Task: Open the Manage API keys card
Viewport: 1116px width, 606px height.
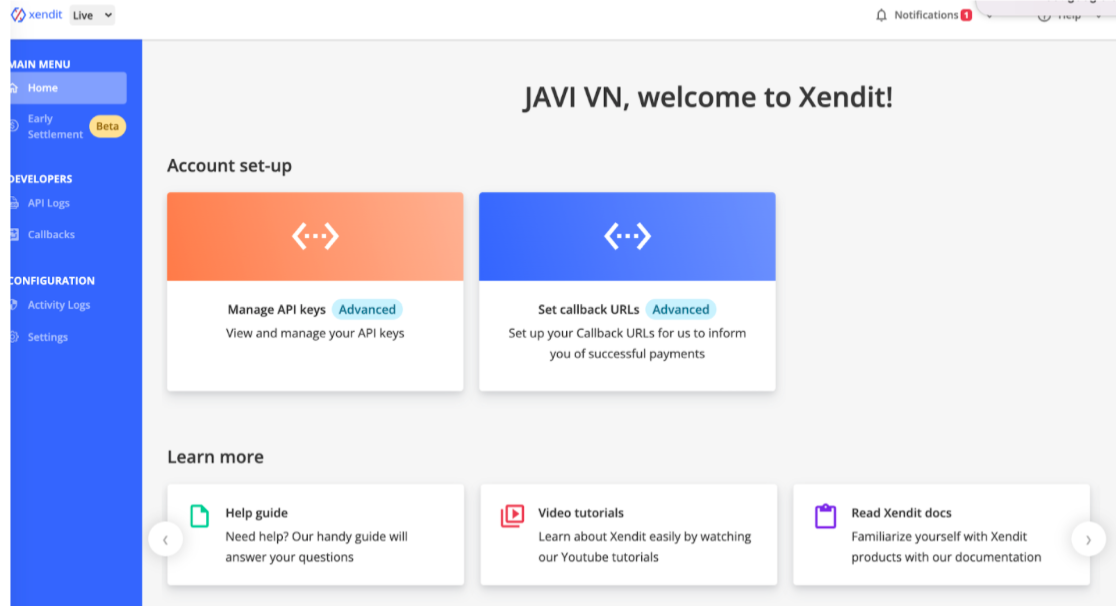Action: tap(315, 291)
